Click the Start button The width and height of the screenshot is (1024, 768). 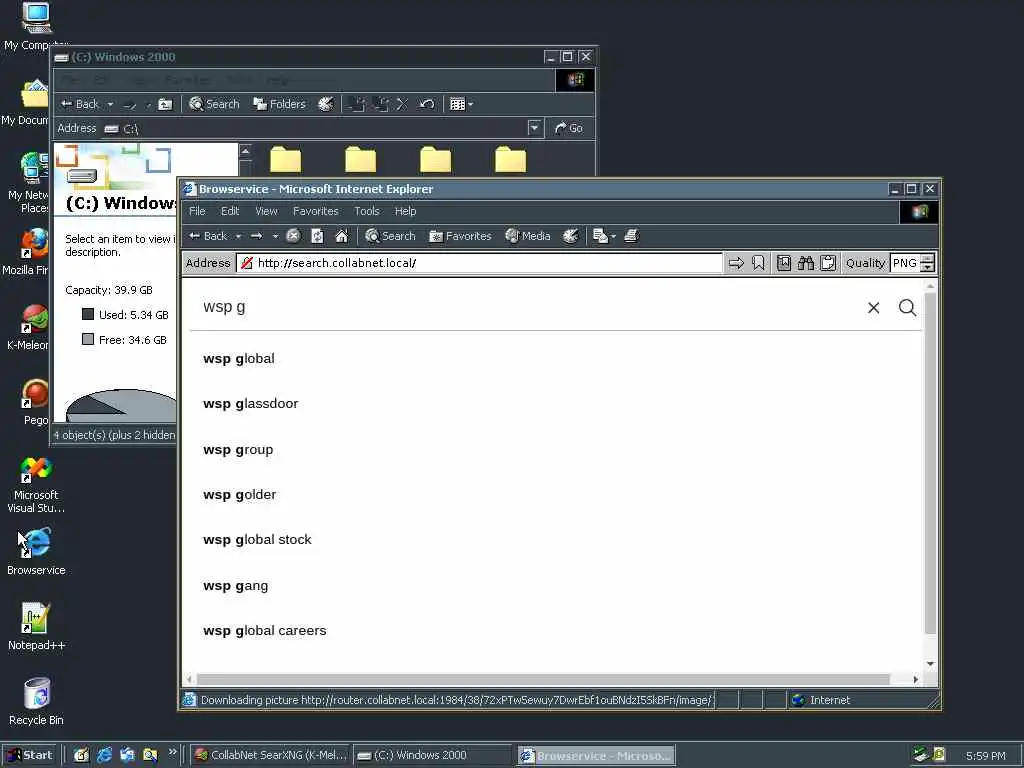point(30,755)
